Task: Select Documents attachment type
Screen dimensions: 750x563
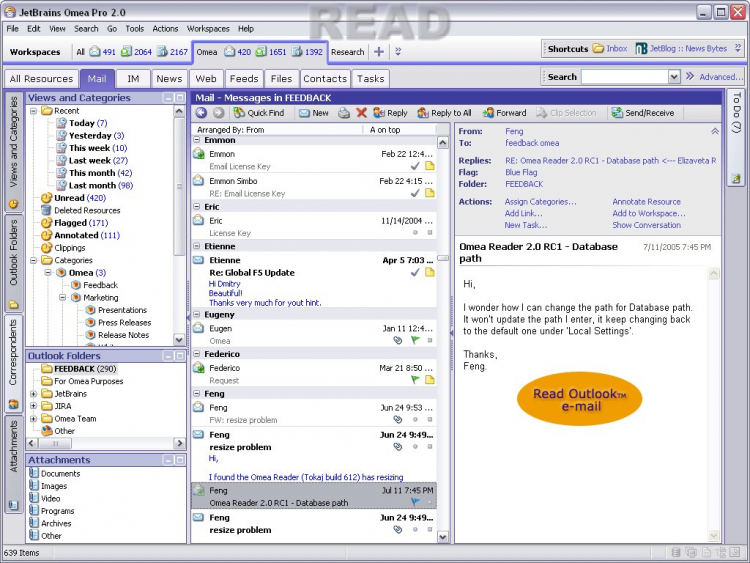Action: 55,474
